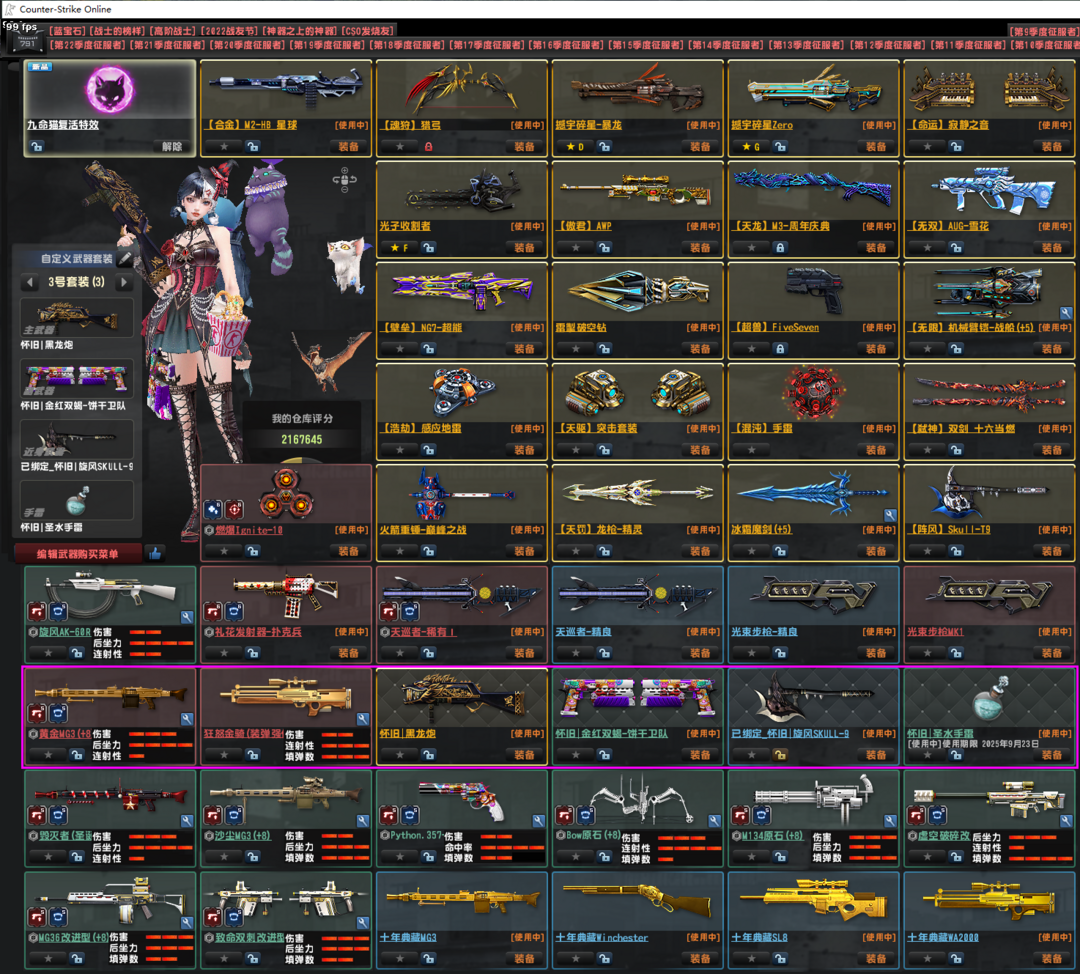The height and width of the screenshot is (974, 1080).
Task: Toggle the lock on 【傲君】AWP card
Action: pyautogui.click(x=604, y=248)
